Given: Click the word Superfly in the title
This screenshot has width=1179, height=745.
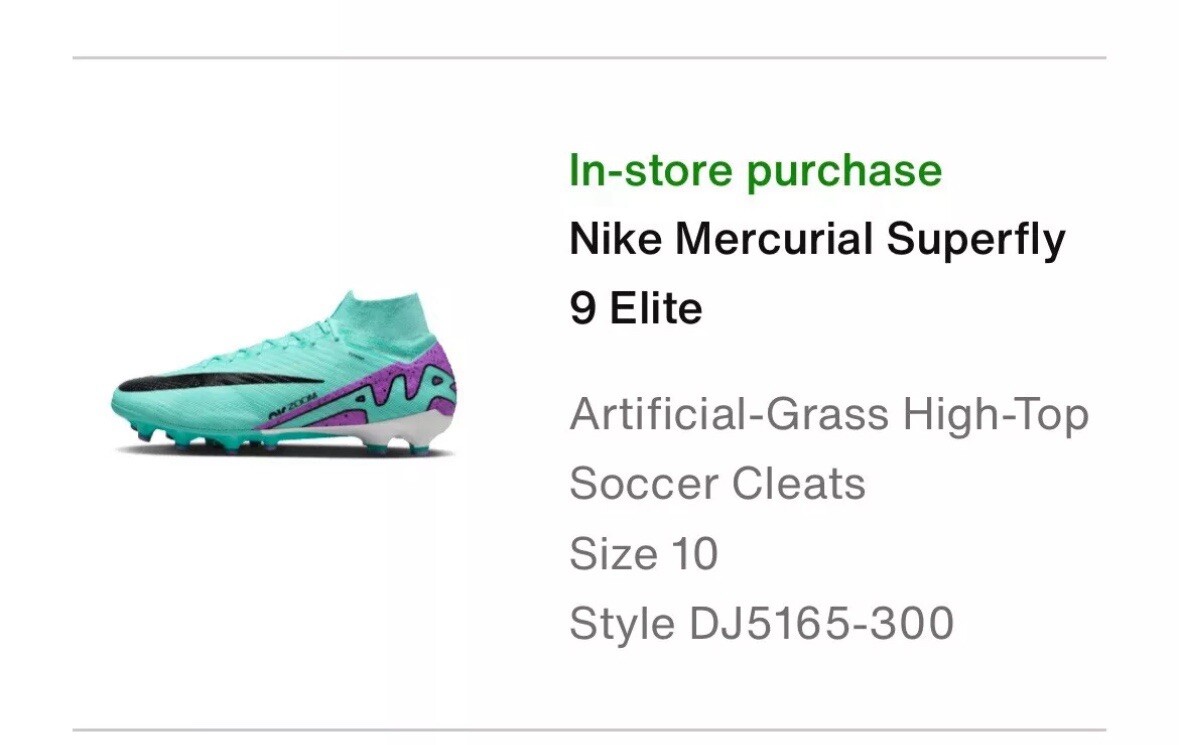Looking at the screenshot, I should (976, 241).
